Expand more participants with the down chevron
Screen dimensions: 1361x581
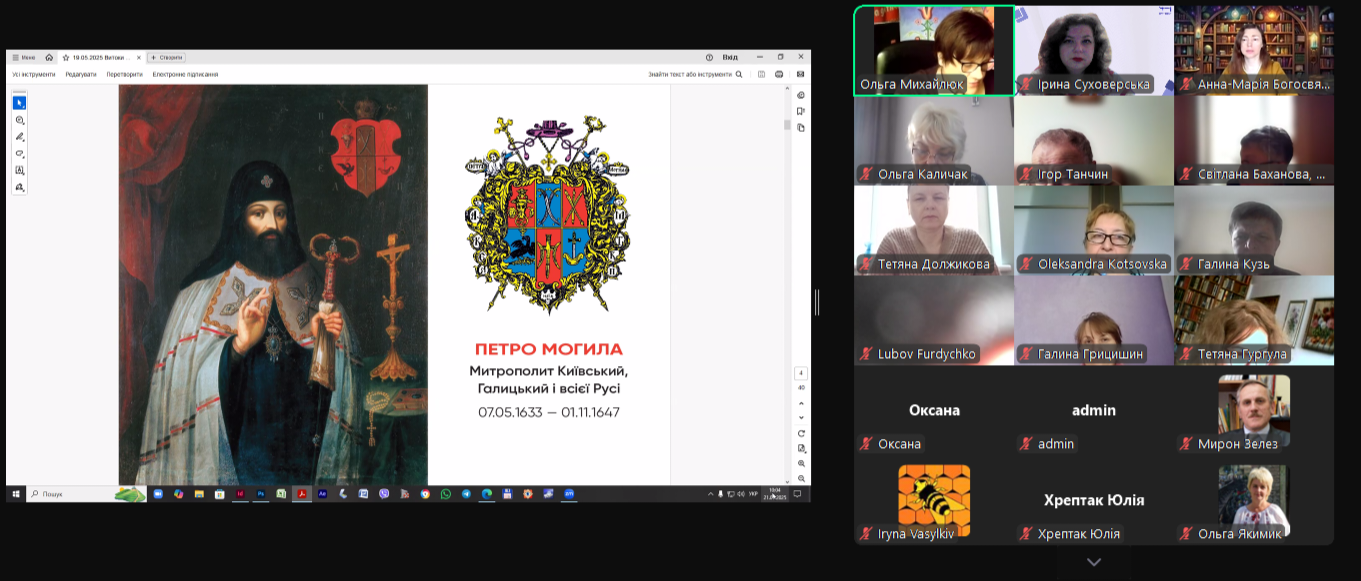(1093, 563)
